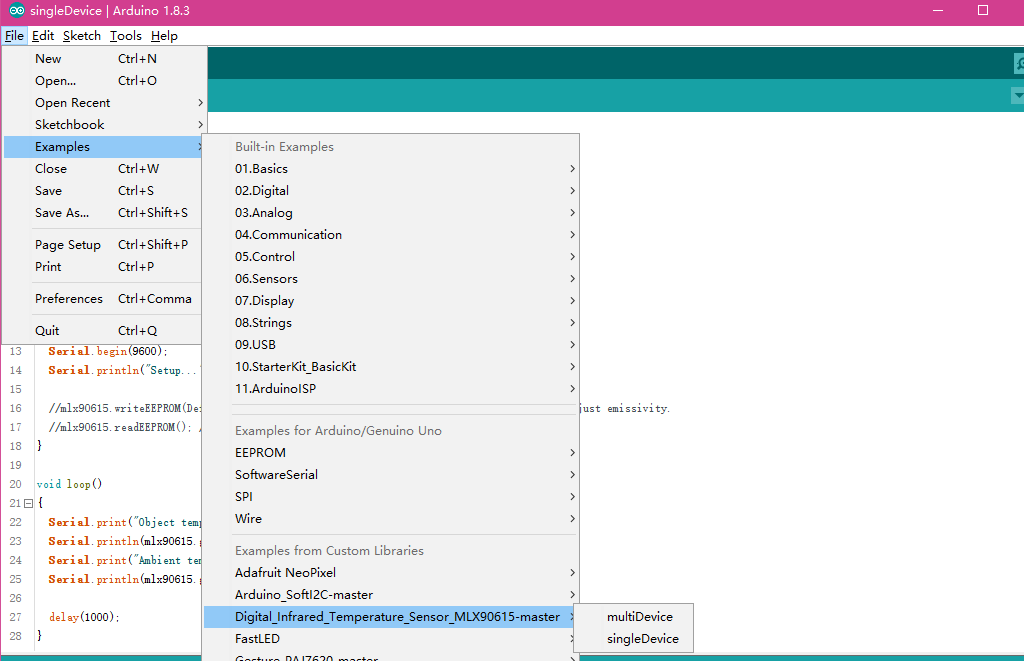This screenshot has width=1024, height=661.
Task: Expand the 09.USB examples submenu
Action: pyautogui.click(x=391, y=345)
